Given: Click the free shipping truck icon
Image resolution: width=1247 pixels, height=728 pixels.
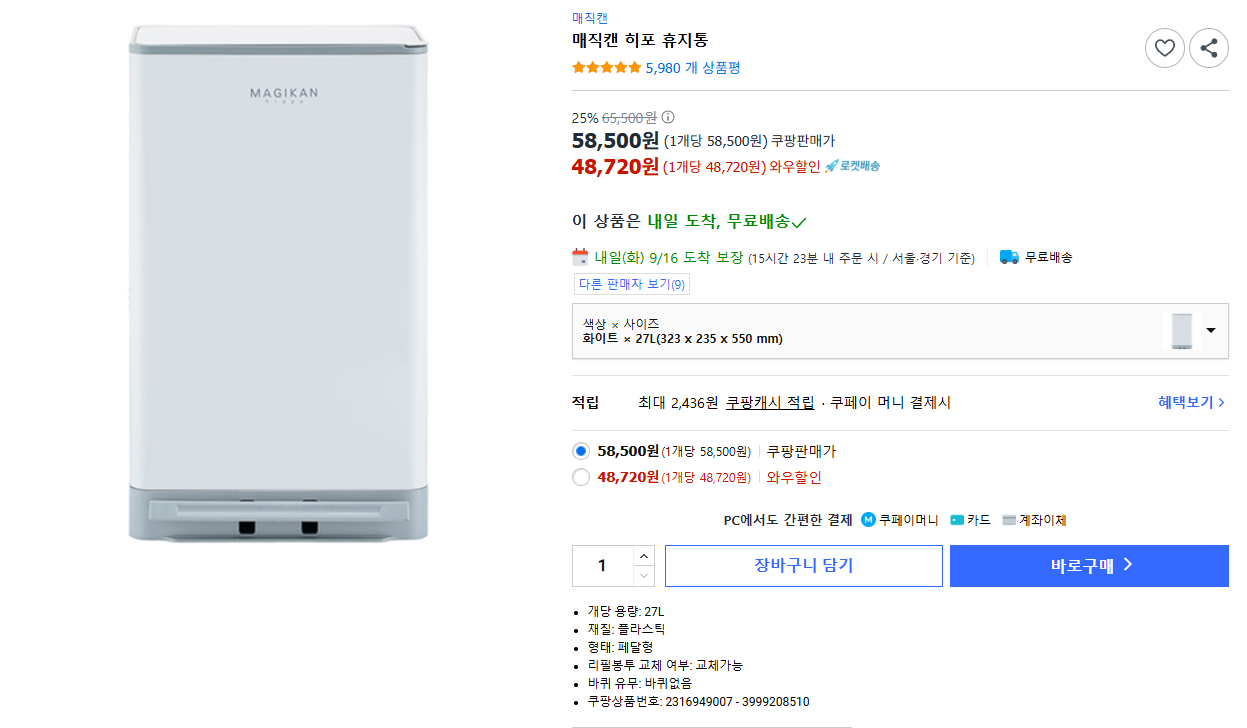Looking at the screenshot, I should (x=1009, y=257).
